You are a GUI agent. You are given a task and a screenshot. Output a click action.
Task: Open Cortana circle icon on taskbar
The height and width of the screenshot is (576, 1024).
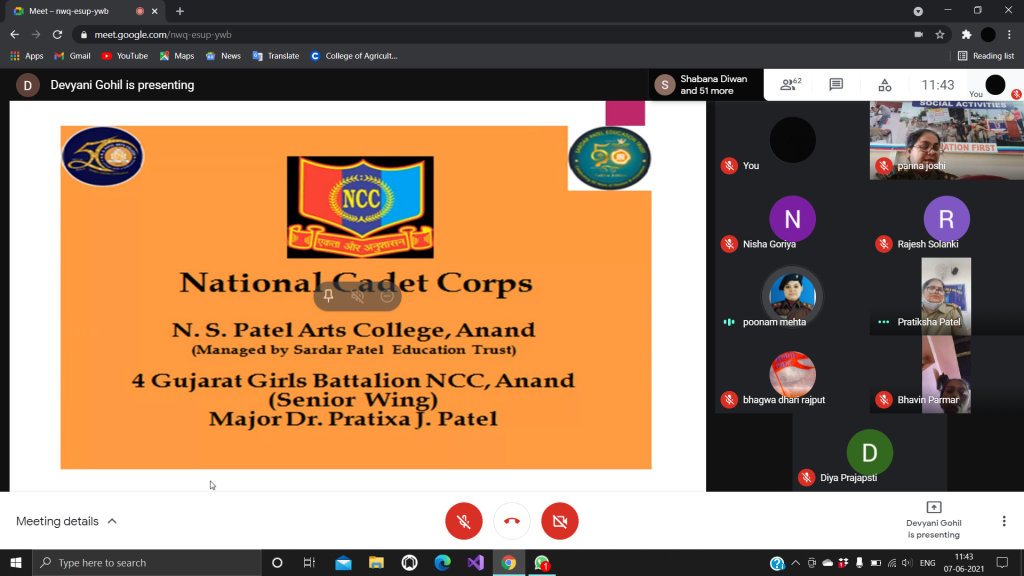277,562
